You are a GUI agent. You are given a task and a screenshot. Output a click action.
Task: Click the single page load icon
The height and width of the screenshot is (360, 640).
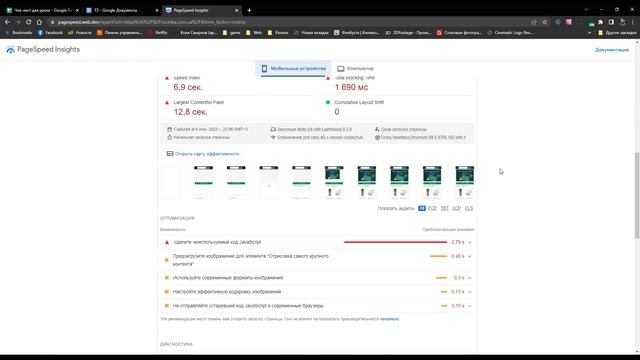[x=377, y=129]
